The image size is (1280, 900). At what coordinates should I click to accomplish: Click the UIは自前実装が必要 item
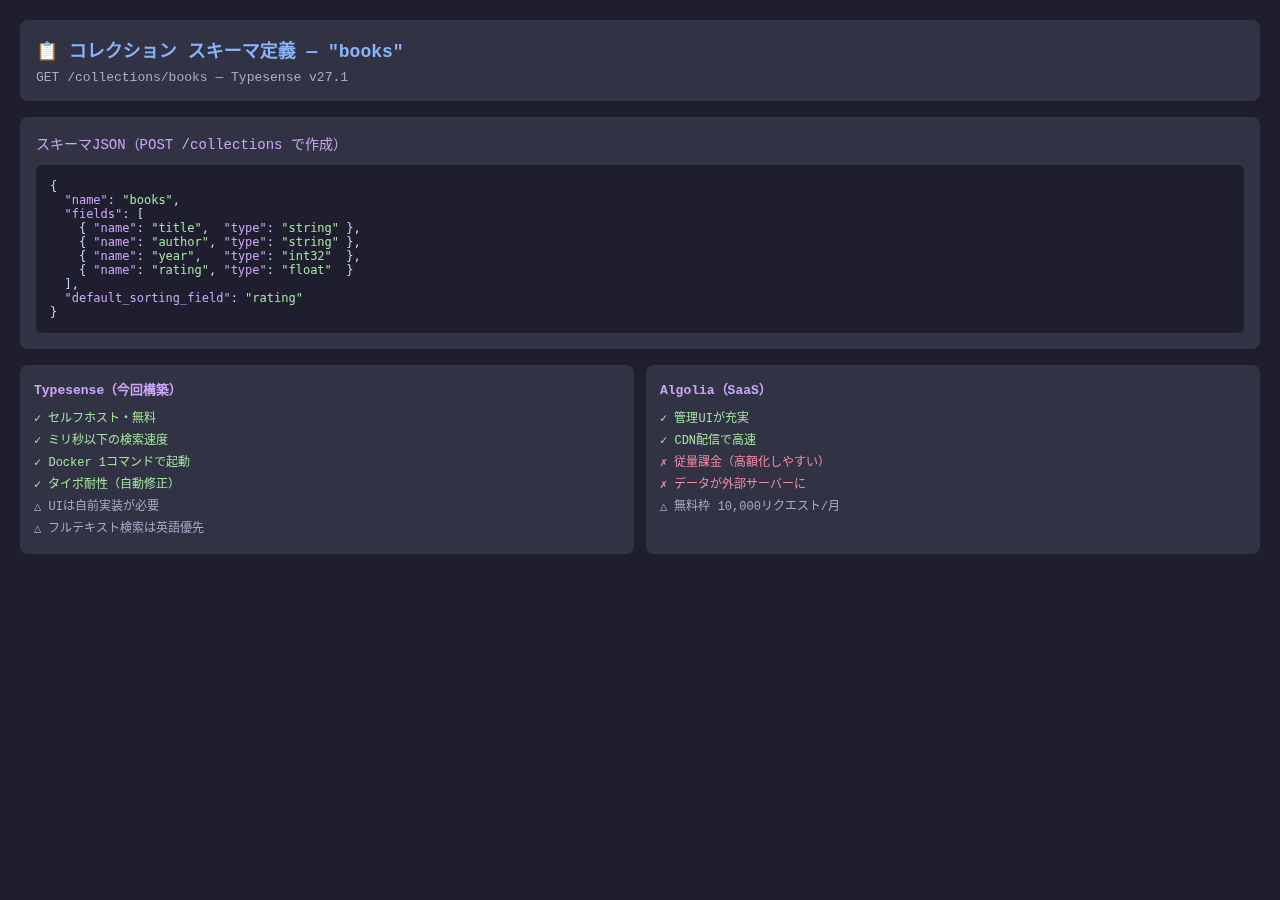96,506
